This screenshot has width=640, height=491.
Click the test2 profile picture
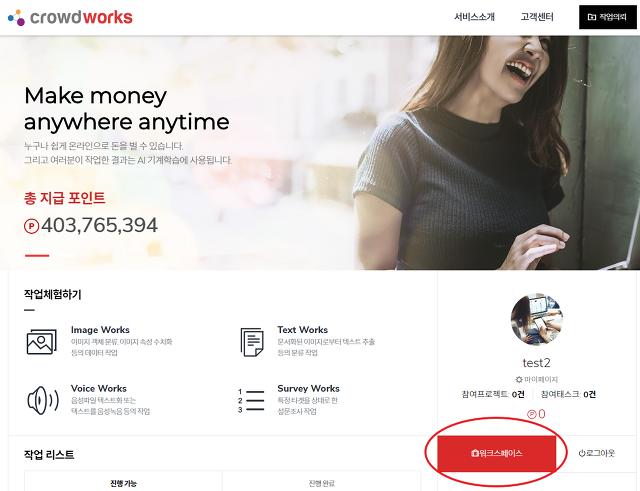[537, 319]
